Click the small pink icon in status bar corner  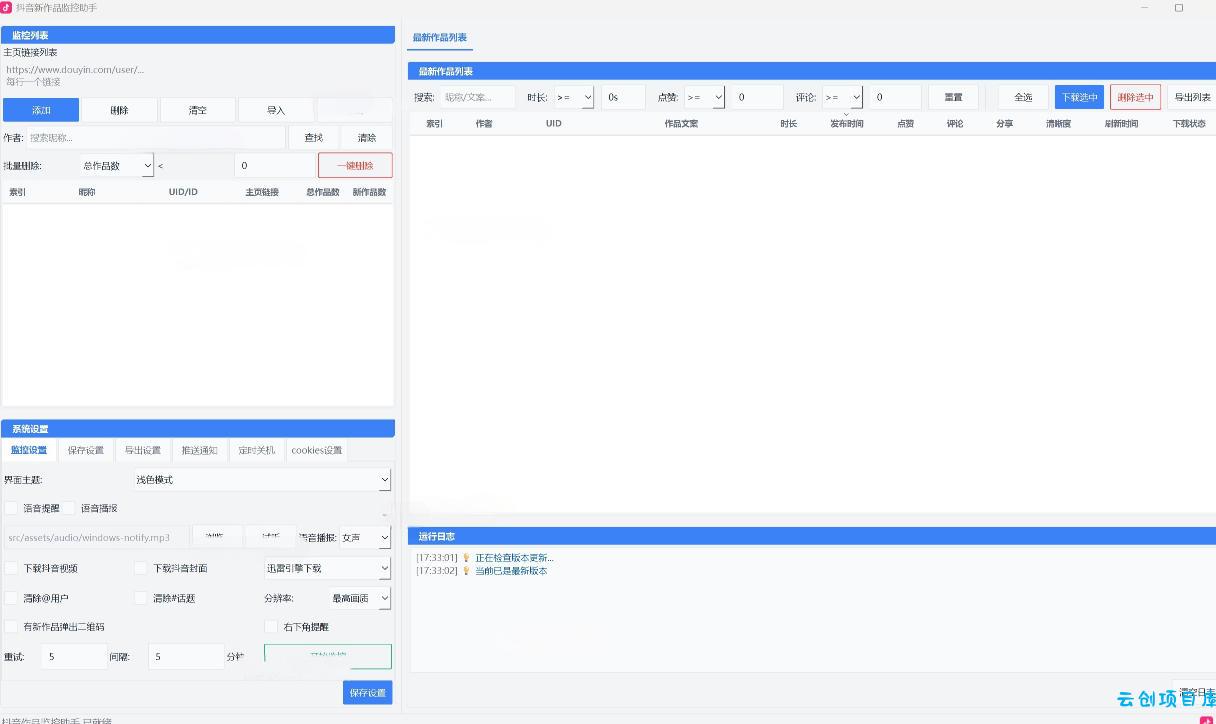click(1206, 720)
